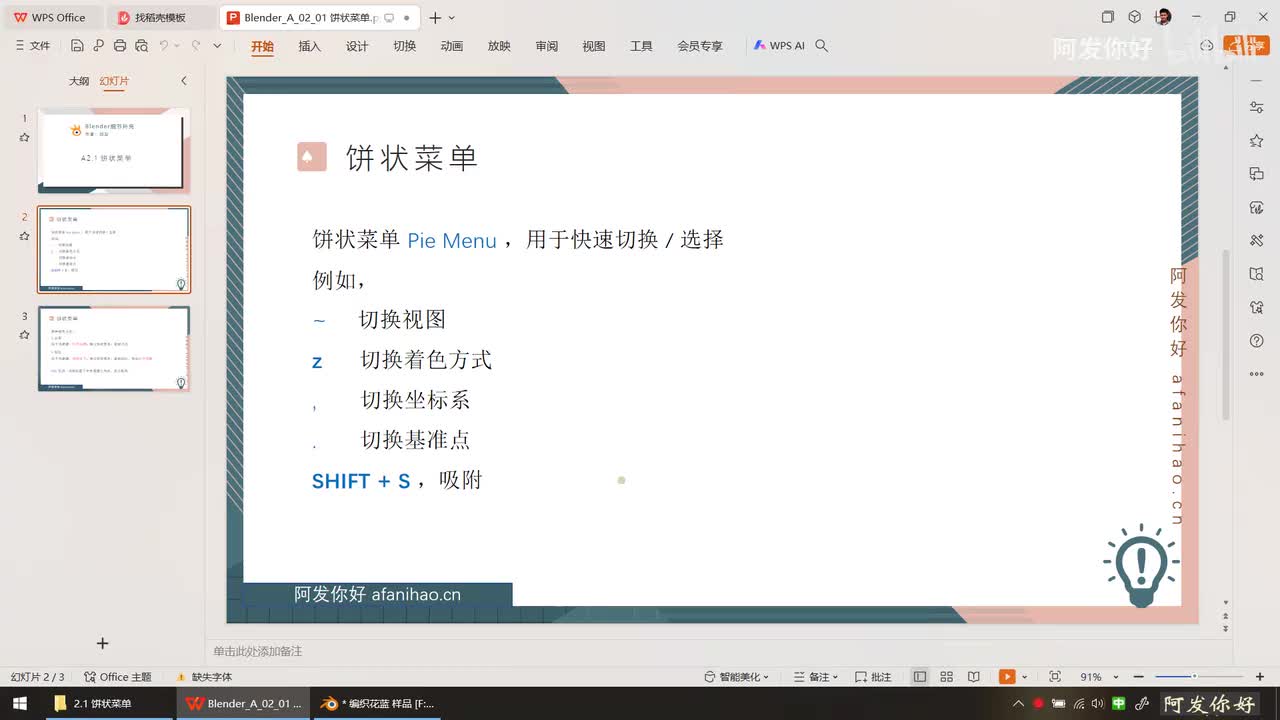Open the 智能美化 dropdown in status bar

click(x=737, y=677)
